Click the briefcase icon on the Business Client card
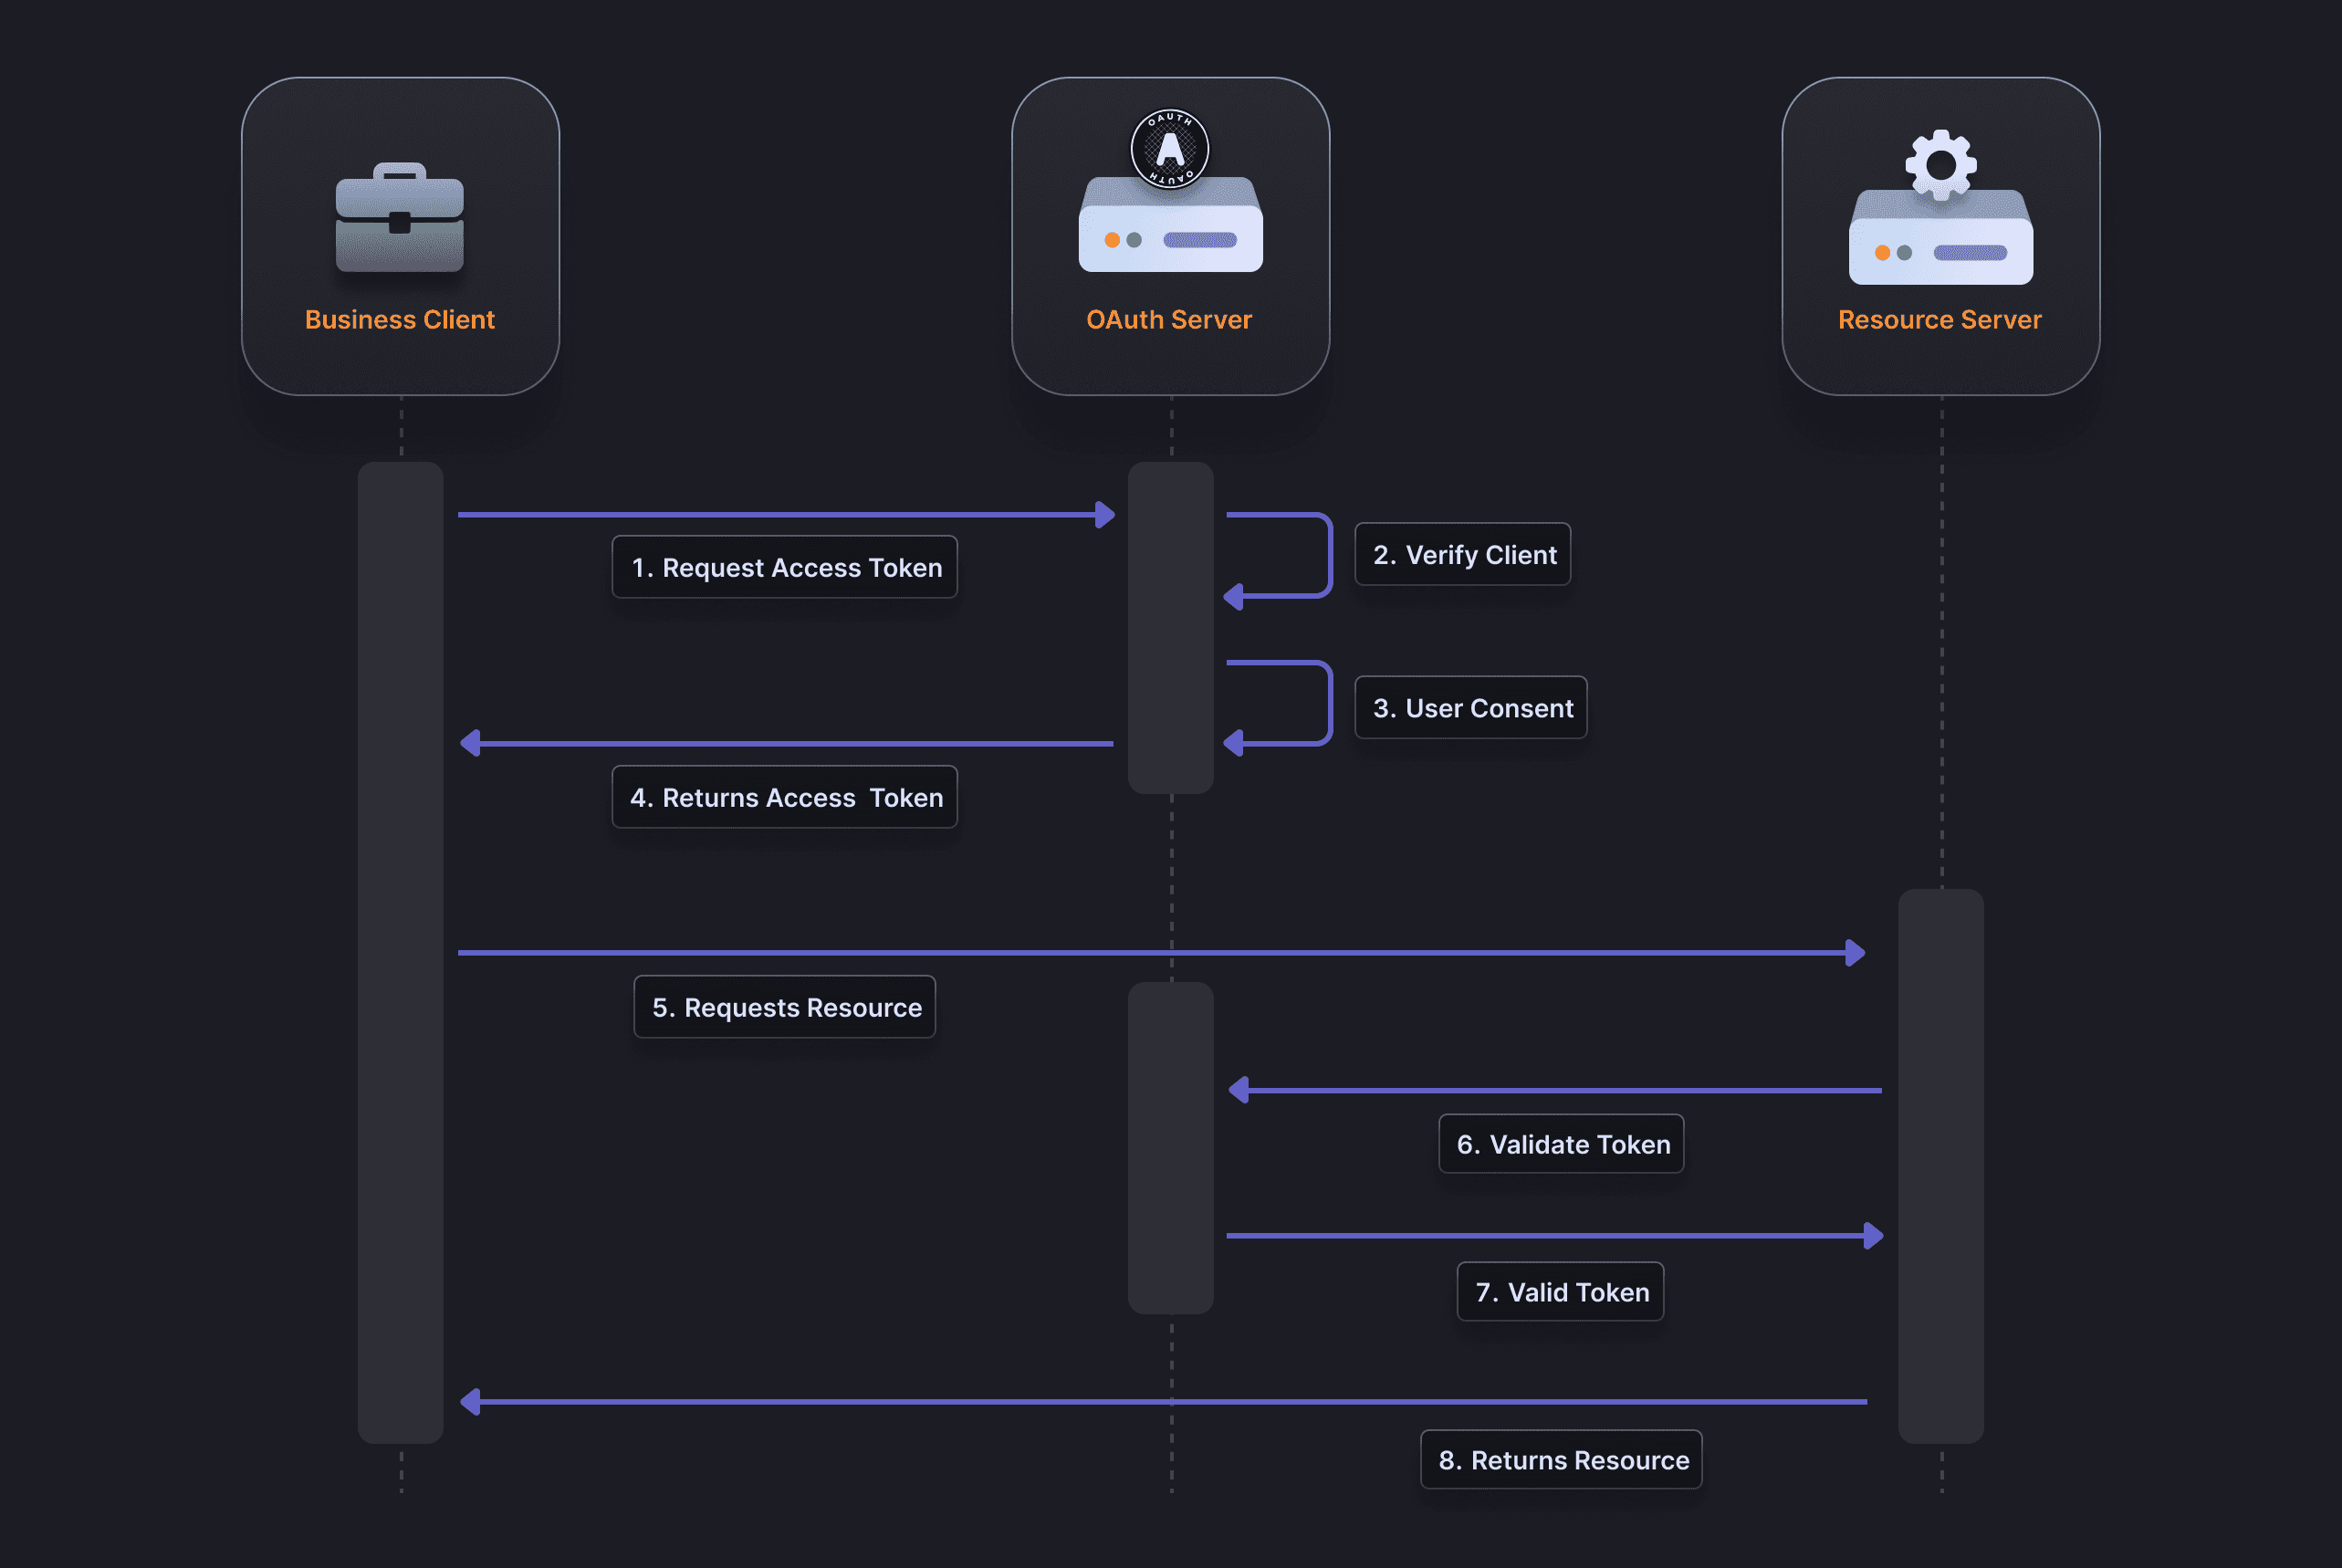Image resolution: width=2342 pixels, height=1568 pixels. [x=399, y=215]
